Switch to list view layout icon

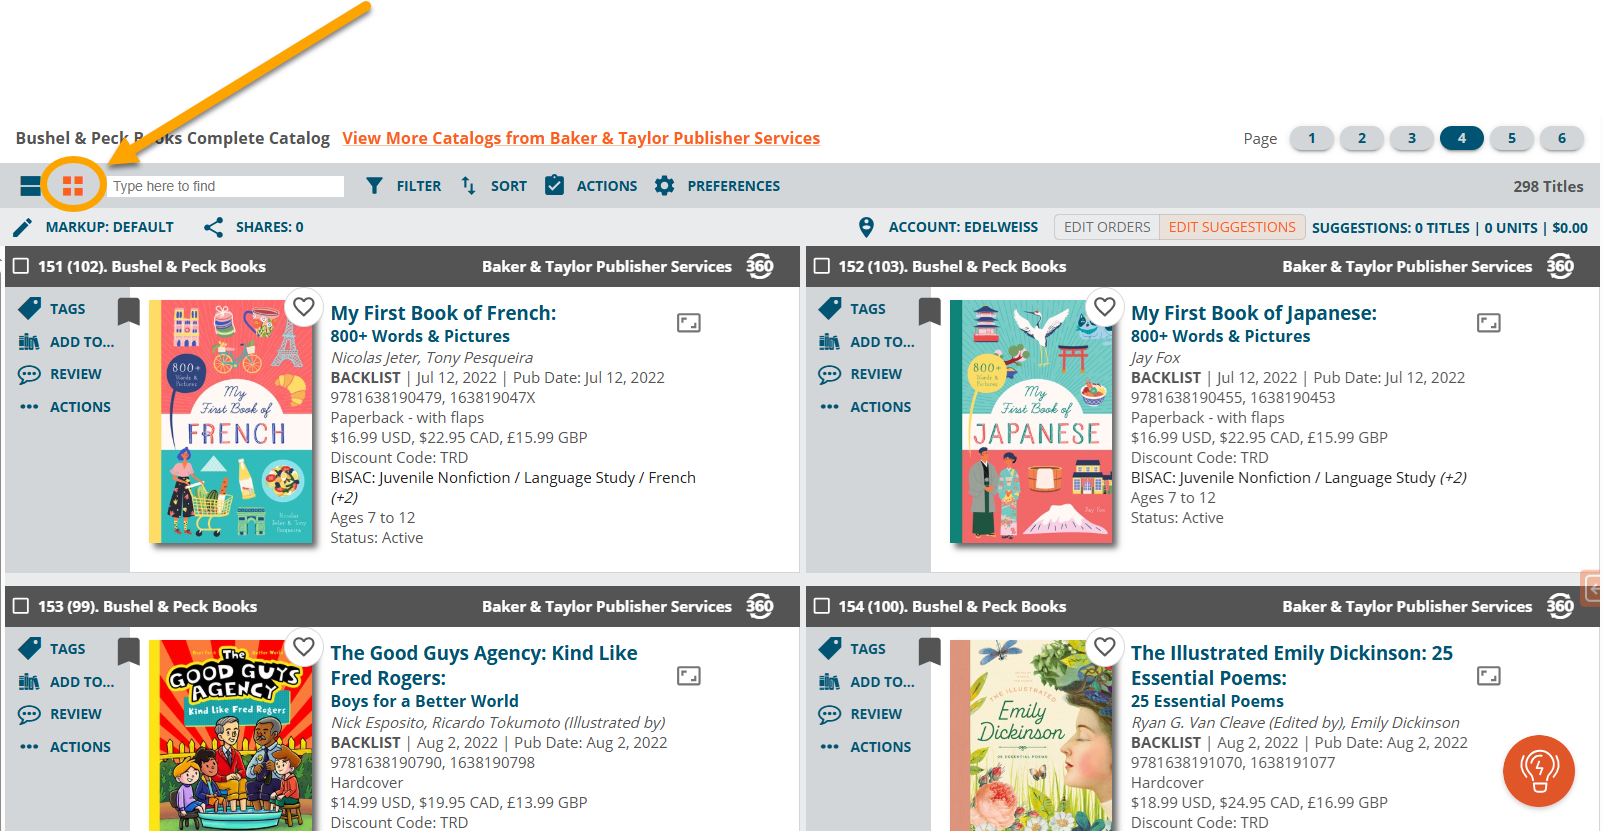pyautogui.click(x=31, y=186)
